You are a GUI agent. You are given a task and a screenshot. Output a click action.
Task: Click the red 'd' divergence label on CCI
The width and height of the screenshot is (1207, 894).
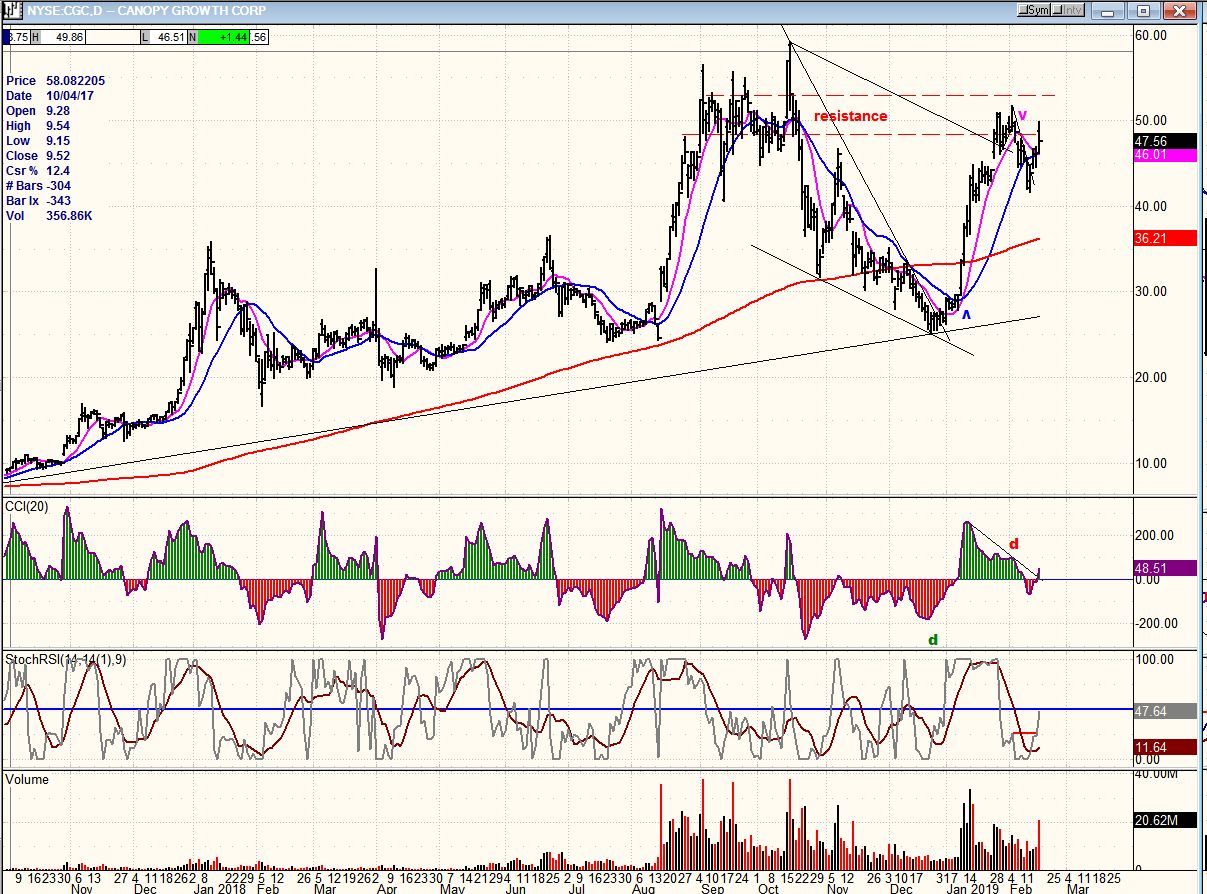1013,544
